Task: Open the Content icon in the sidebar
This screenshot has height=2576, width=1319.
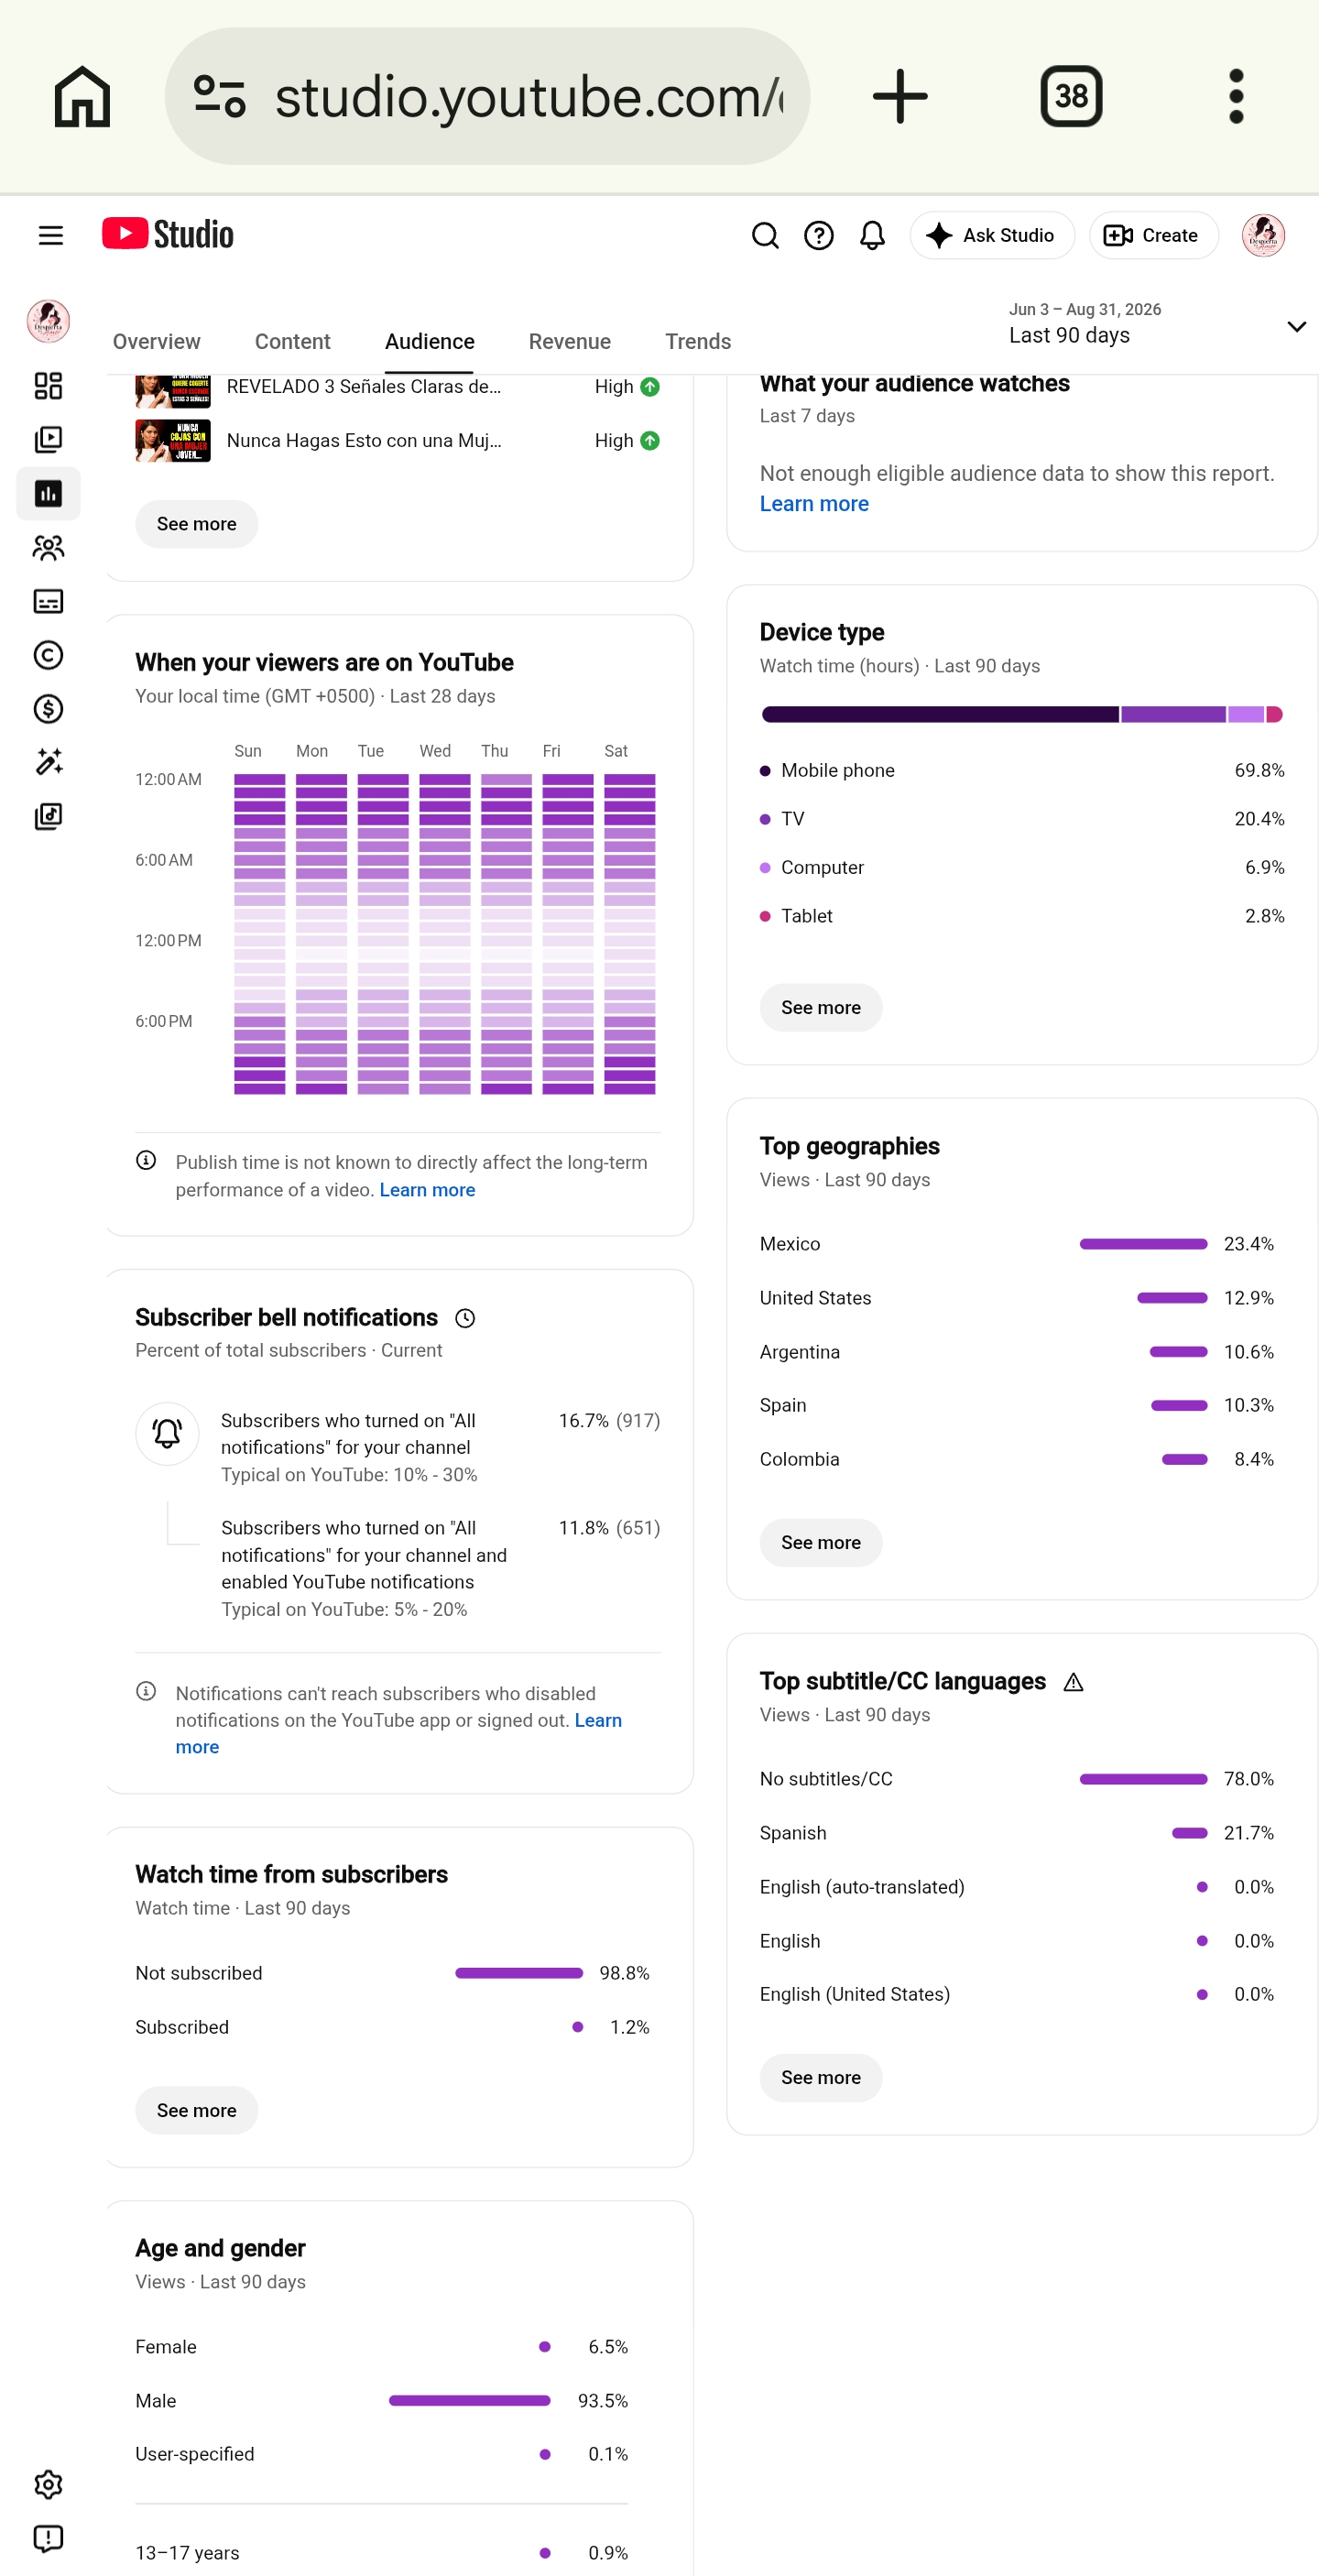Action: (48, 440)
